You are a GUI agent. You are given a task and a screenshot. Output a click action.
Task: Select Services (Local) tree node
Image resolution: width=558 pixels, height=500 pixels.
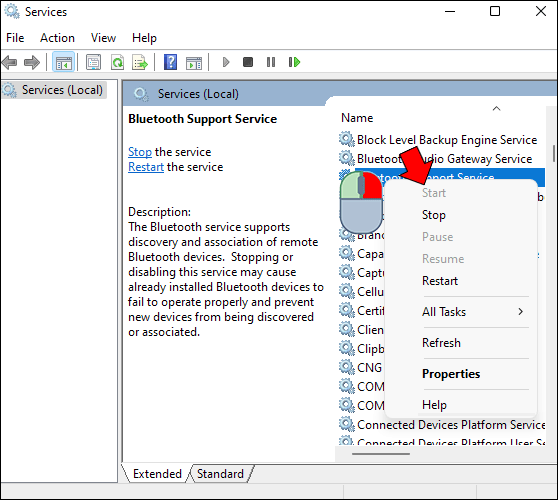coord(54,90)
